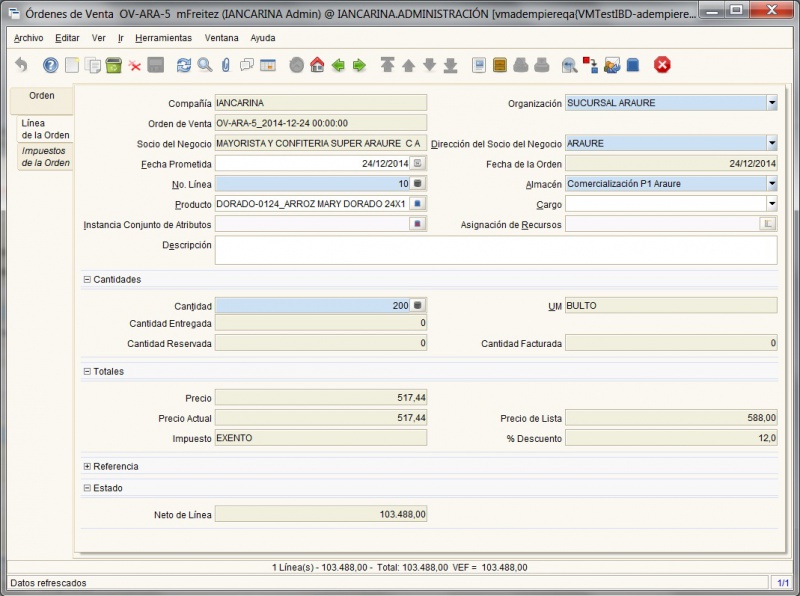Jump to first record icon
The width and height of the screenshot is (800, 596).
pos(388,65)
